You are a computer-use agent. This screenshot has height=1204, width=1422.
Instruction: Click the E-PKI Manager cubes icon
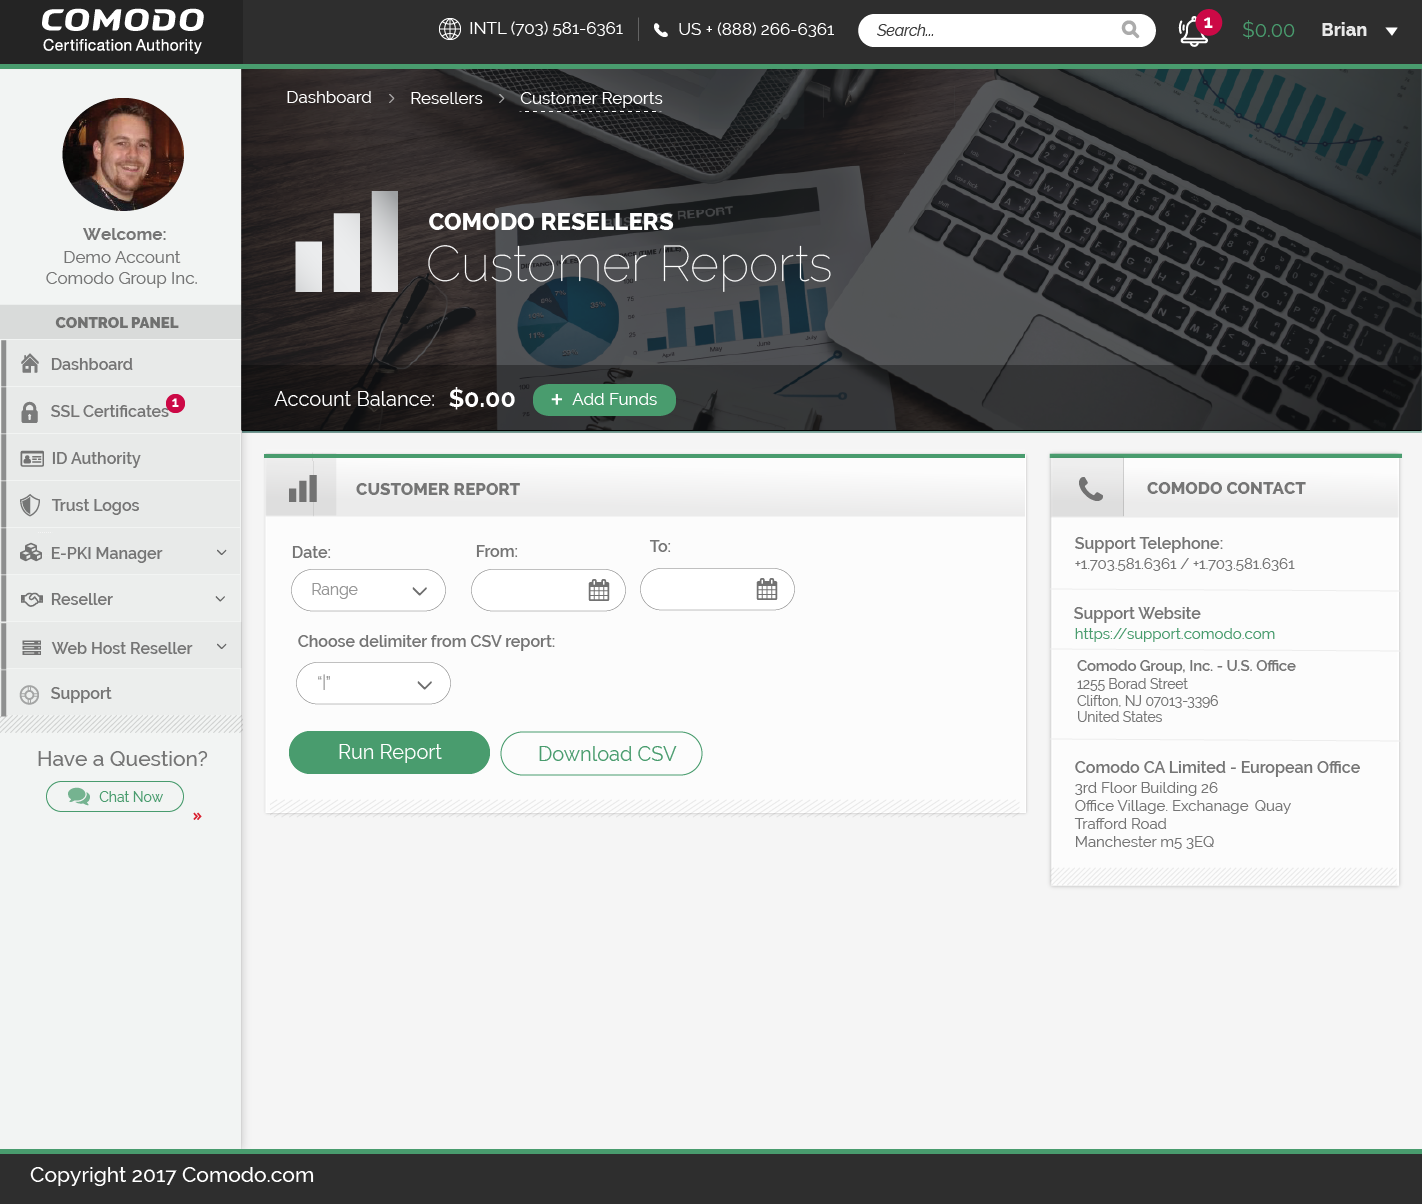click(31, 552)
